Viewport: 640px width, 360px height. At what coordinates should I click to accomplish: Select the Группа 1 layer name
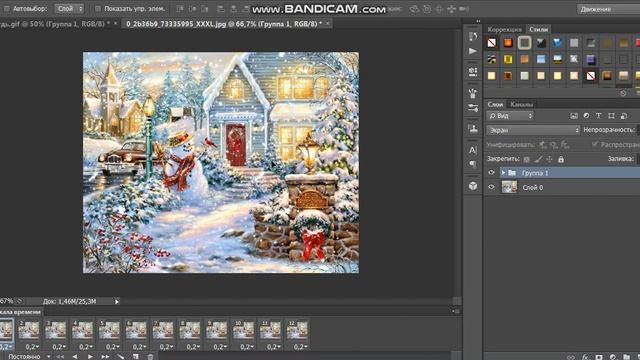point(535,173)
